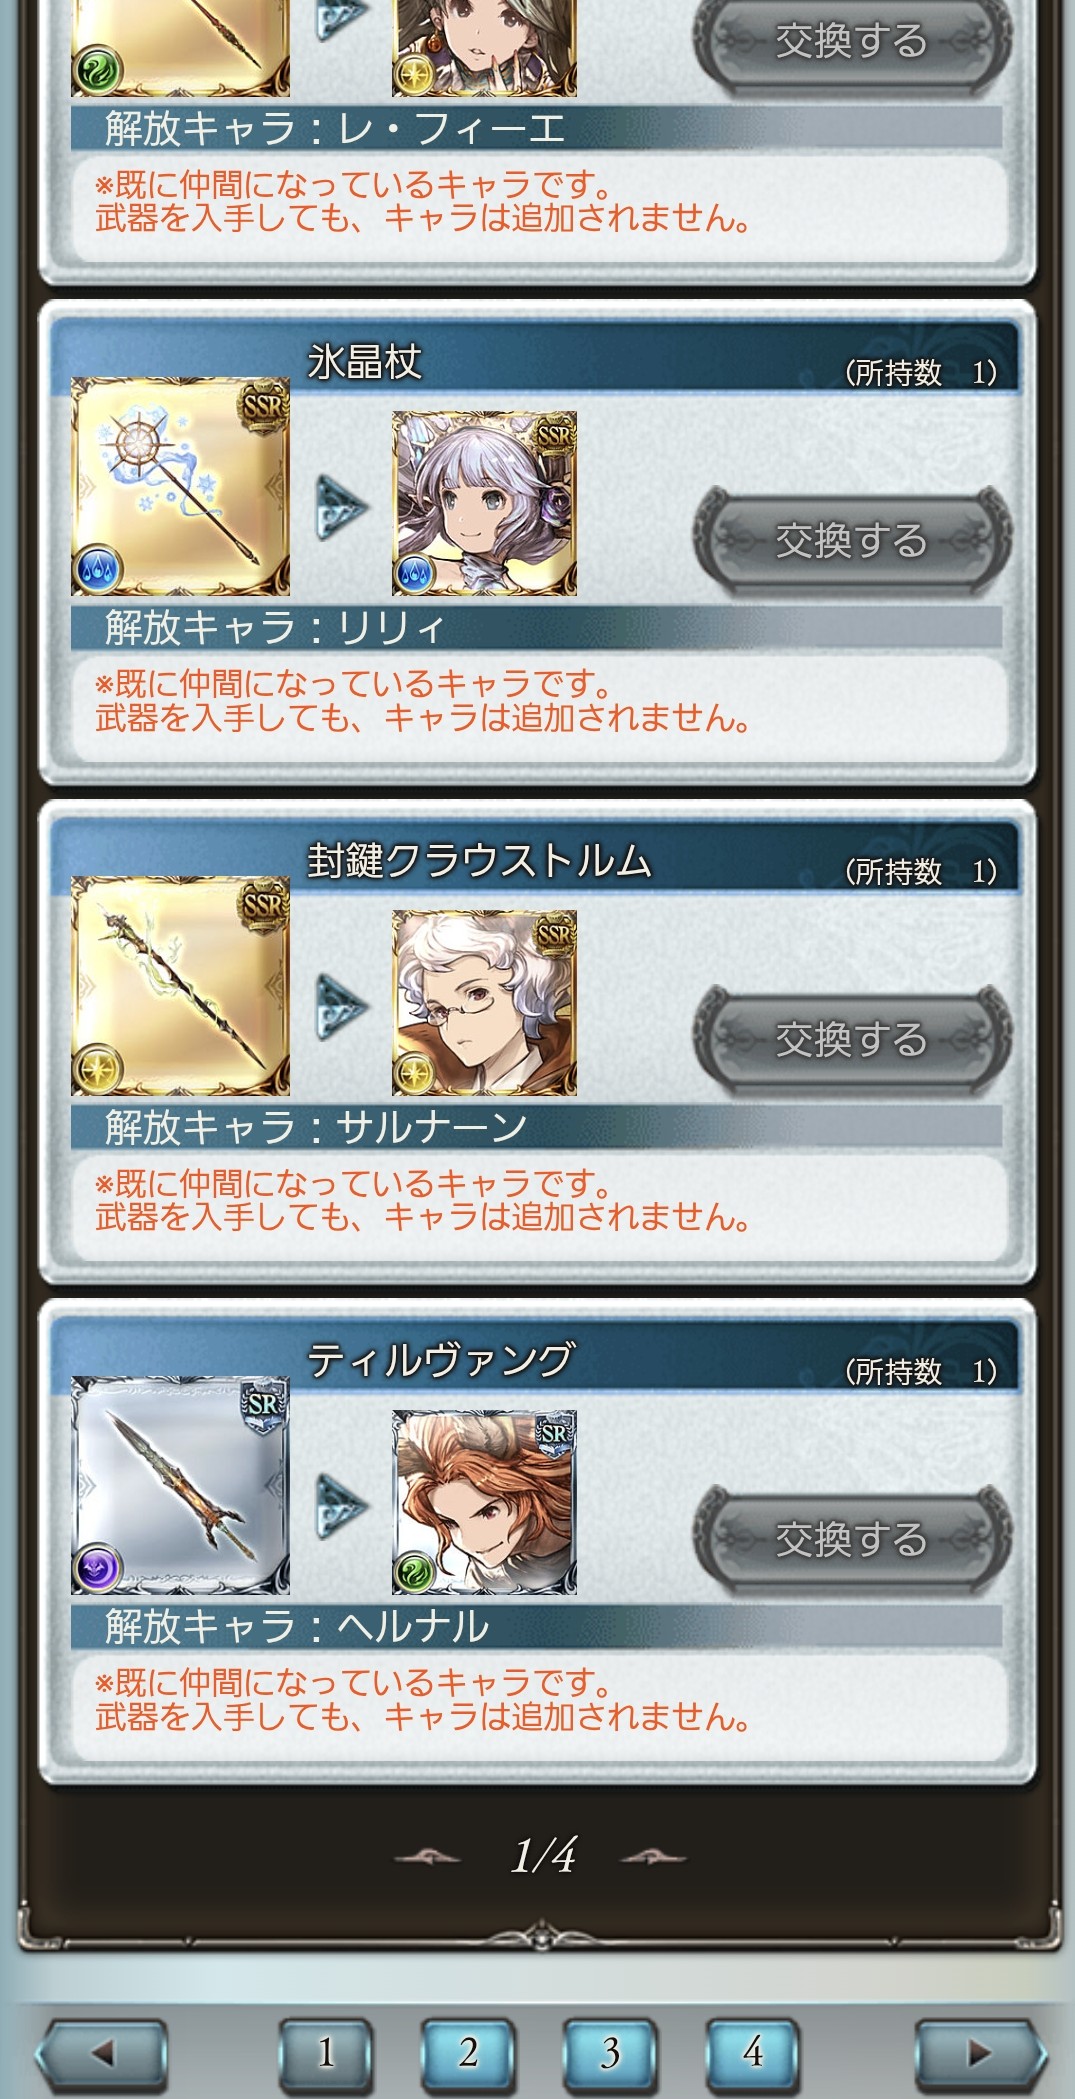Open the ヘルナル character portrait
This screenshot has height=2099, width=1075.
pyautogui.click(x=484, y=1502)
